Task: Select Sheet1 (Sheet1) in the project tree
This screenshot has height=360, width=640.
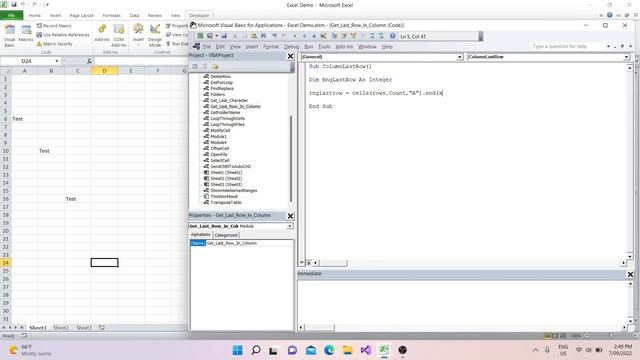Action: [226, 172]
